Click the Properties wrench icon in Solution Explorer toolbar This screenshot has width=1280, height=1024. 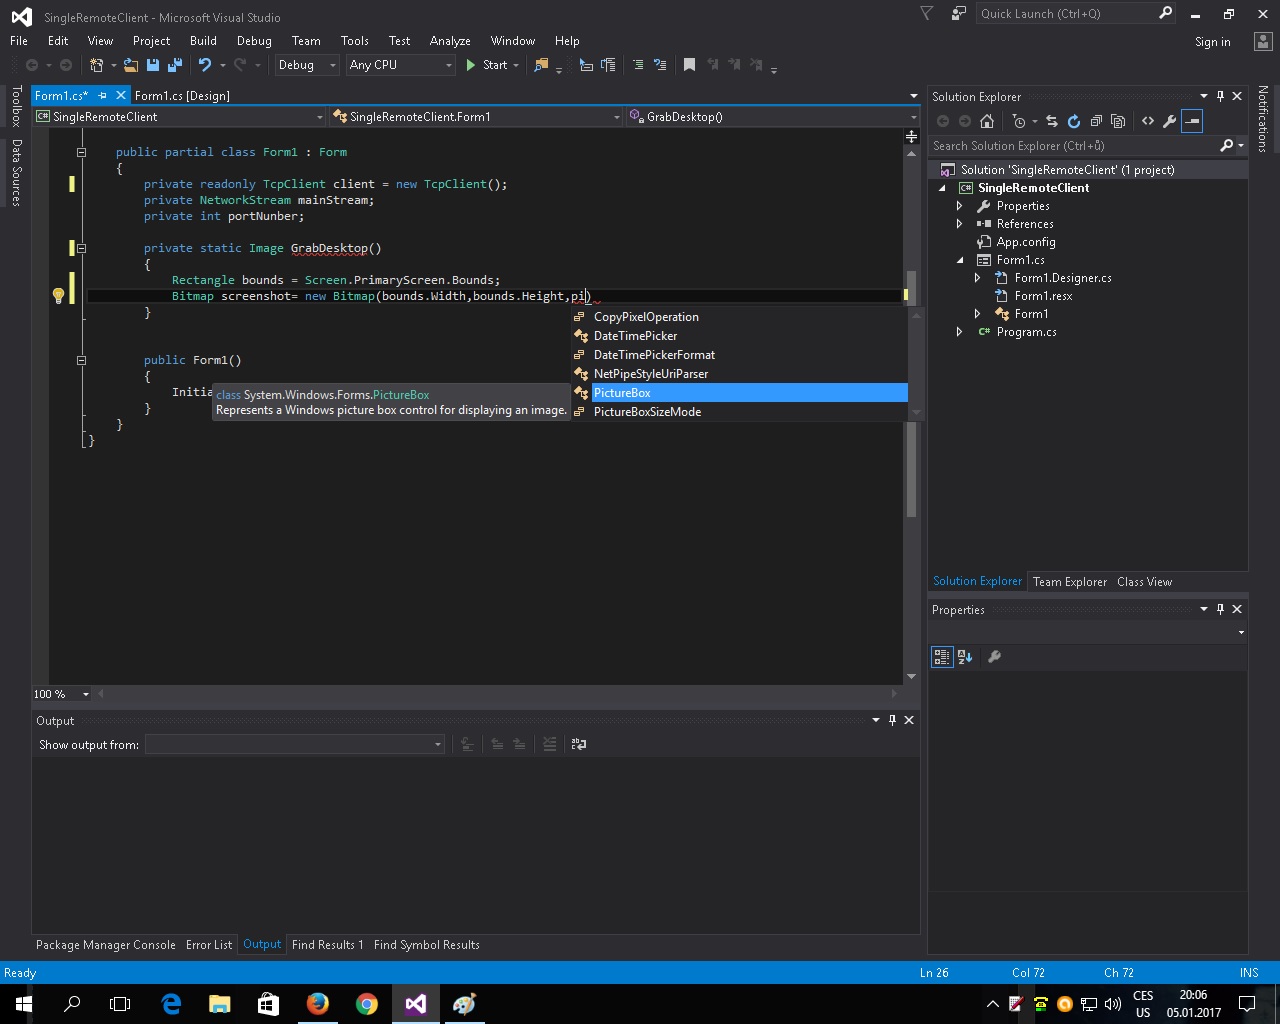tap(1169, 121)
